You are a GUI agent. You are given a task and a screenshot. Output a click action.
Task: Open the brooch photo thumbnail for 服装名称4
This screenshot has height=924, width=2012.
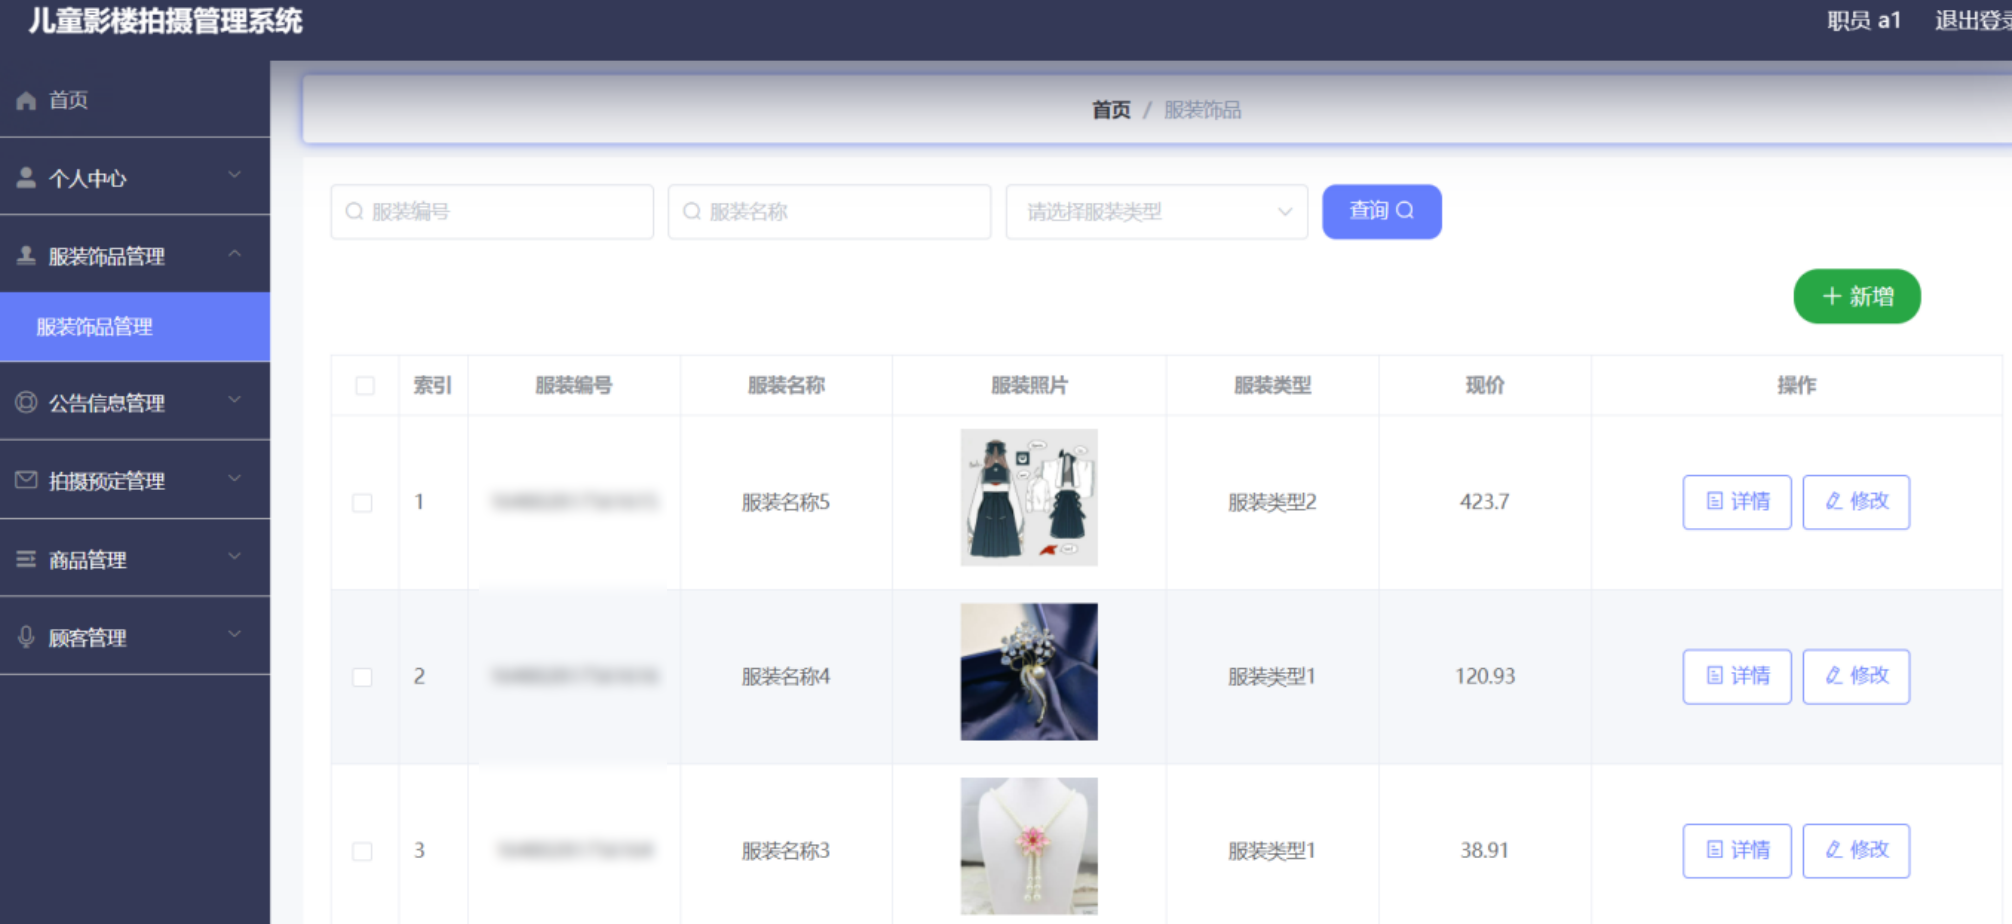point(1029,671)
